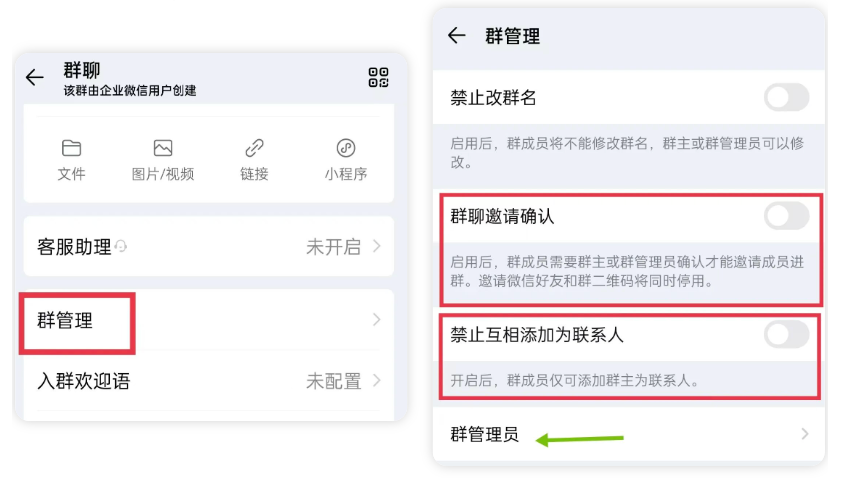Enable the 群聊邀请确认 switch
The width and height of the screenshot is (844, 478).
coord(786,216)
